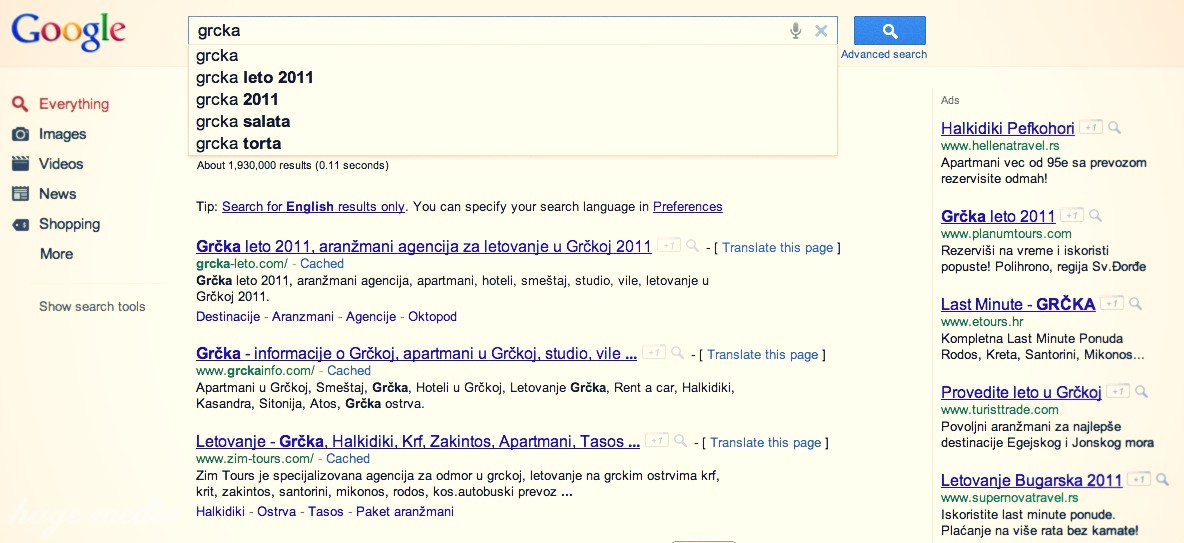Open the 'Paket aranžmani' sitelink
This screenshot has height=543, width=1184.
click(405, 512)
